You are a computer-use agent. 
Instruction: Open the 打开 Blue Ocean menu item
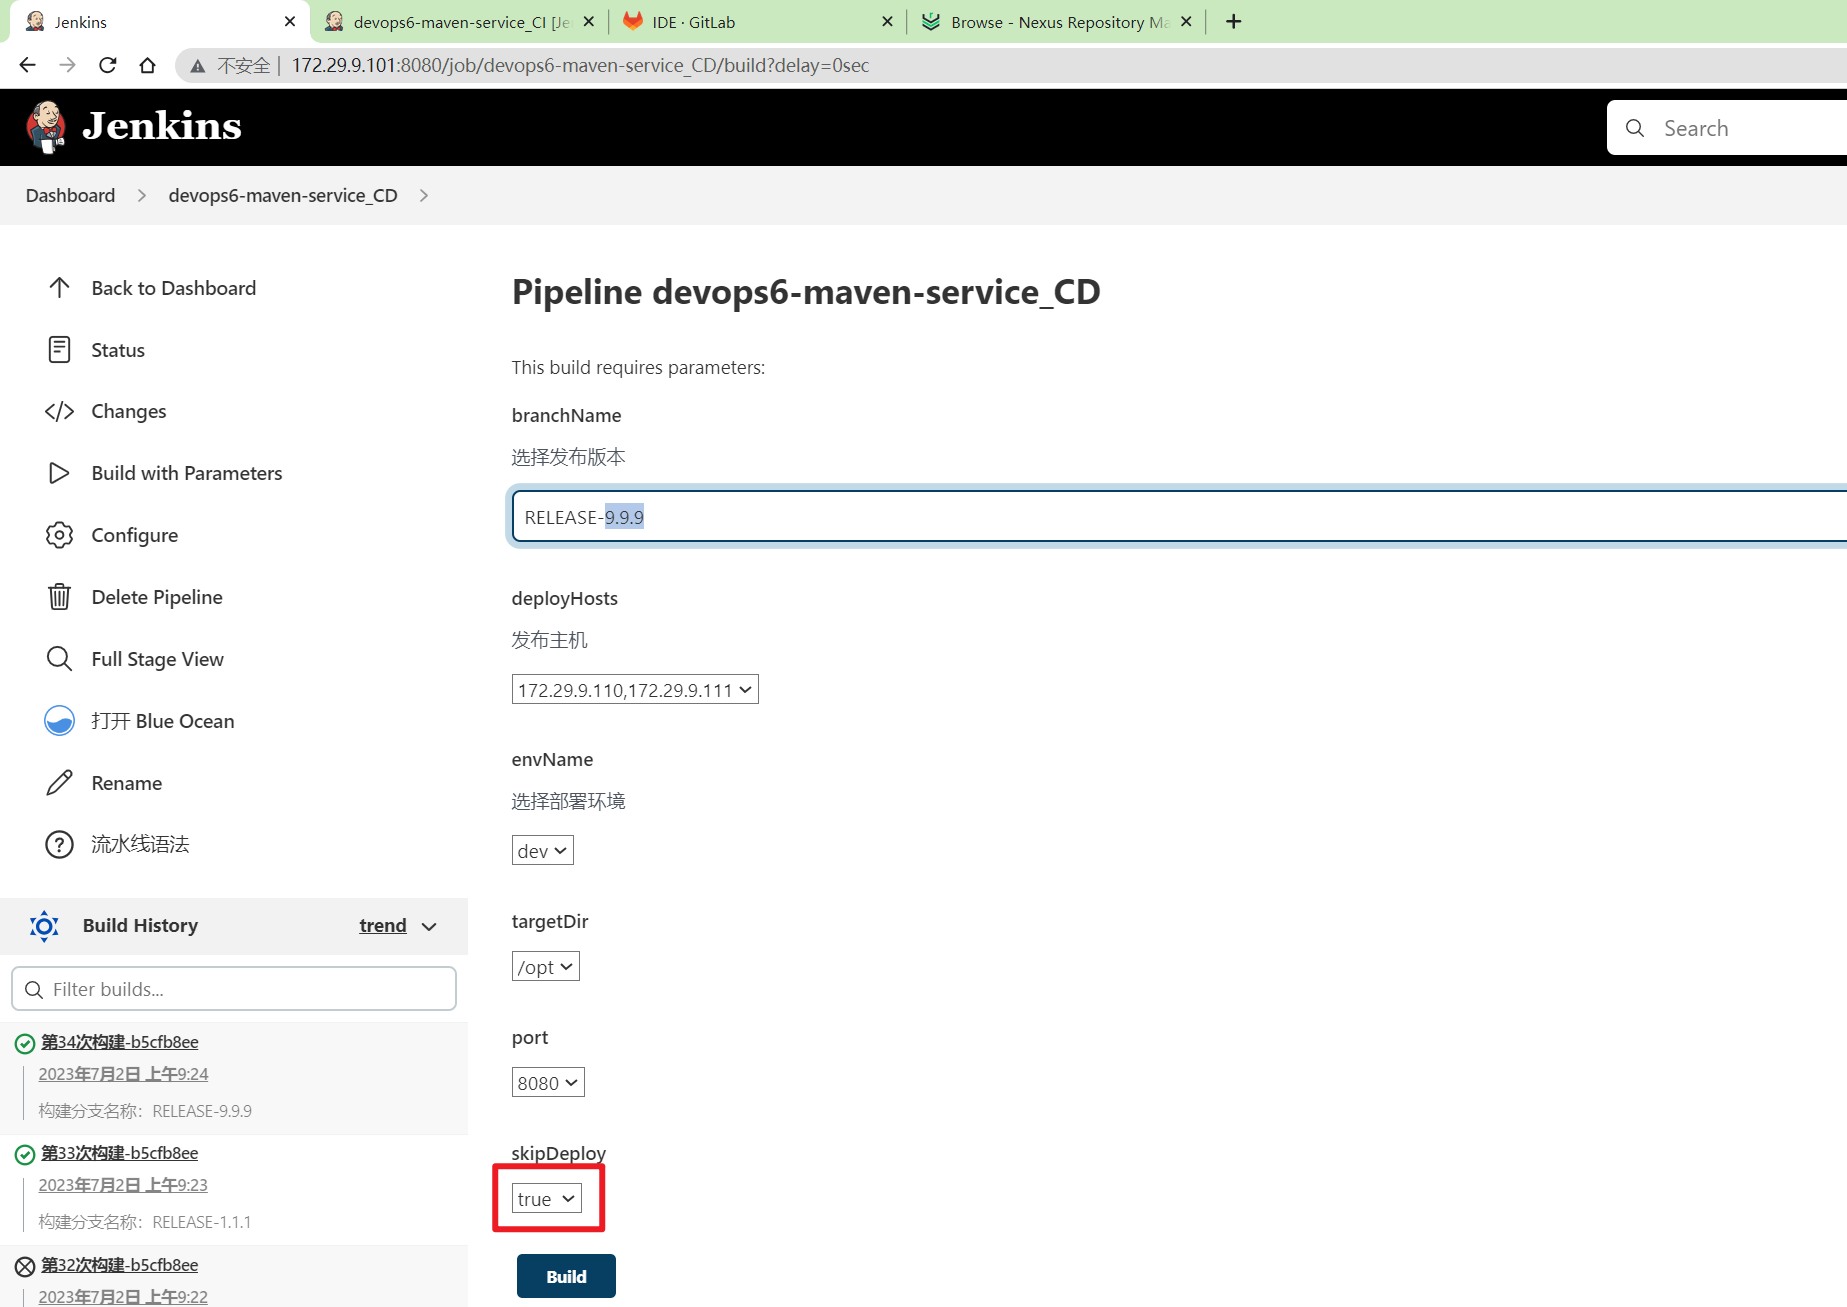pyautogui.click(x=162, y=721)
